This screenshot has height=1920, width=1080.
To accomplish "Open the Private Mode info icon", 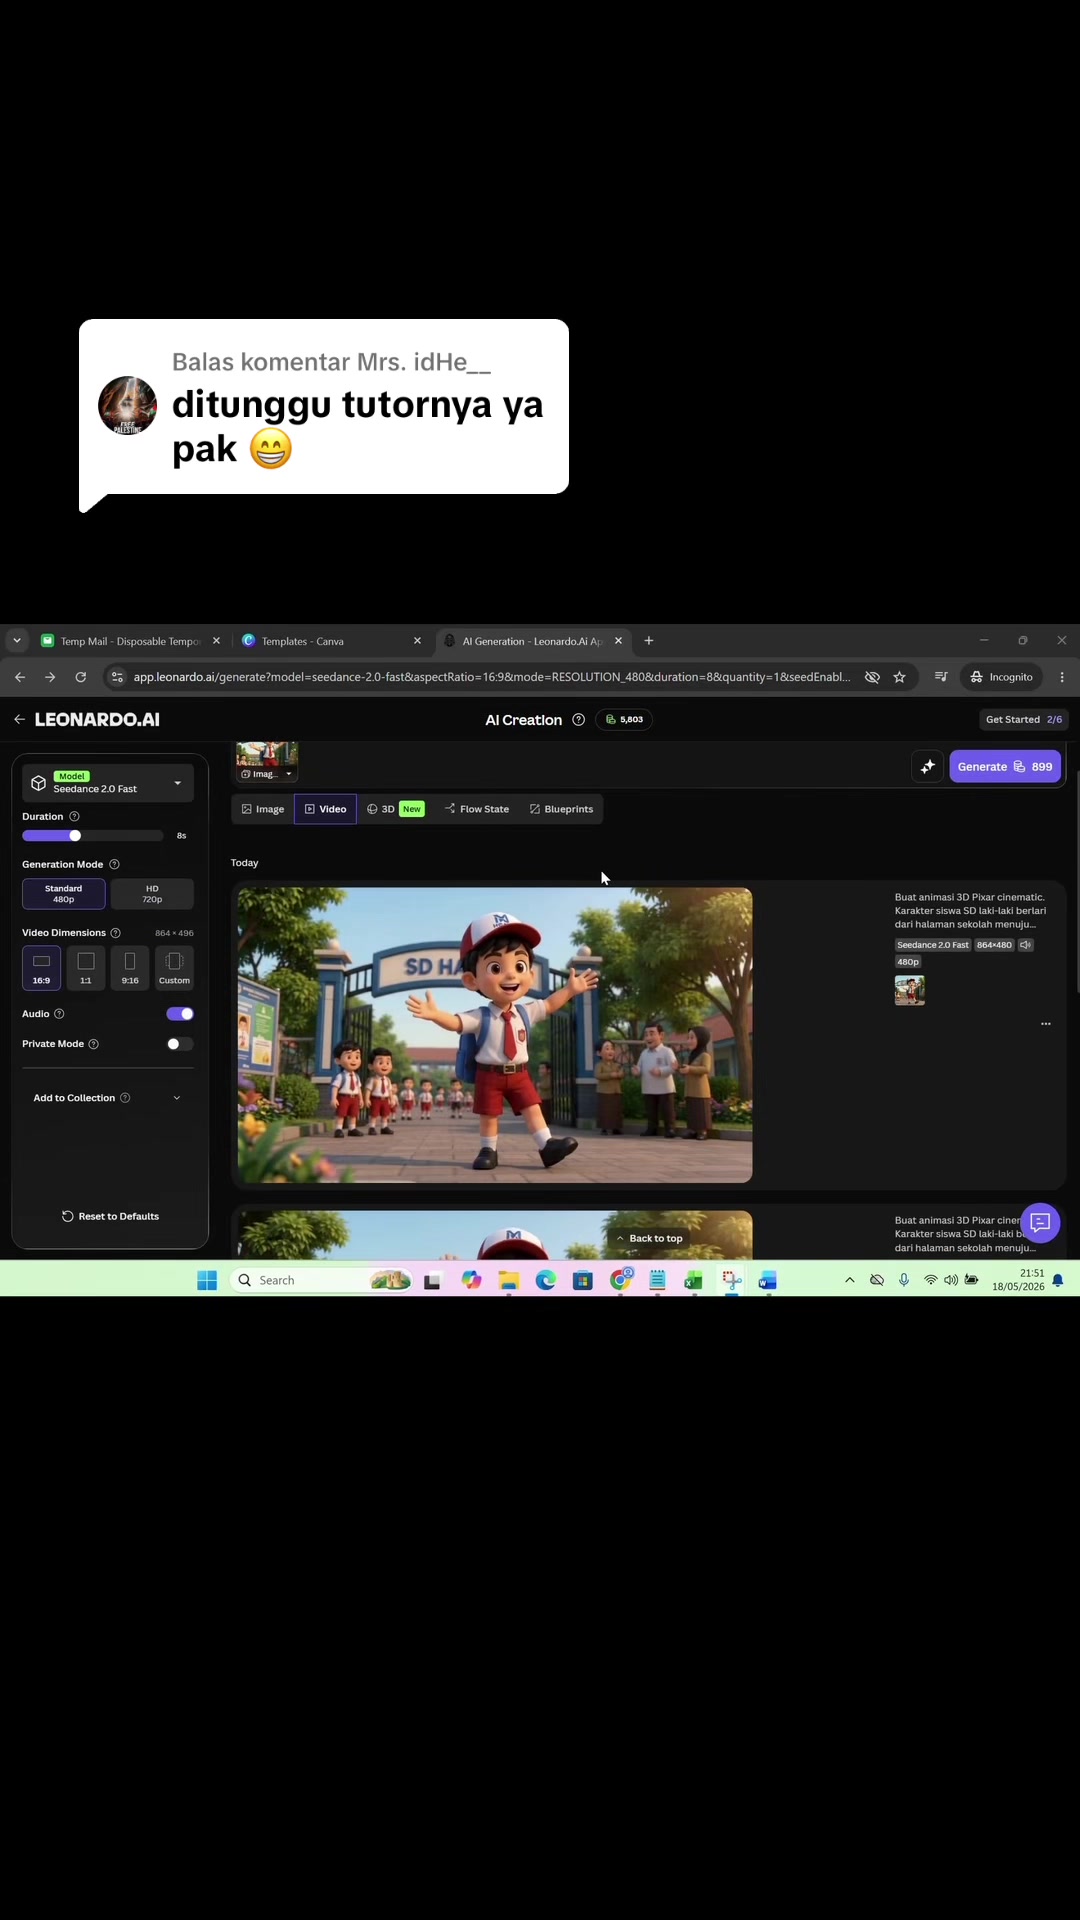I will point(94,1044).
